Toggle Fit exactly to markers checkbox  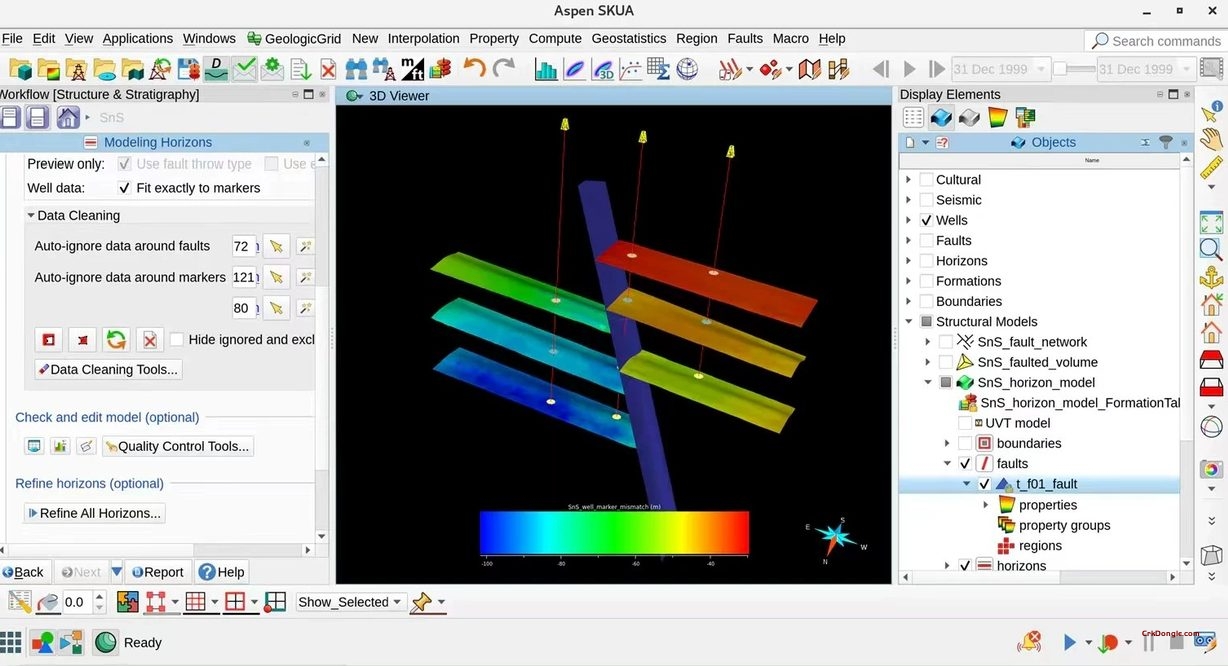(125, 188)
